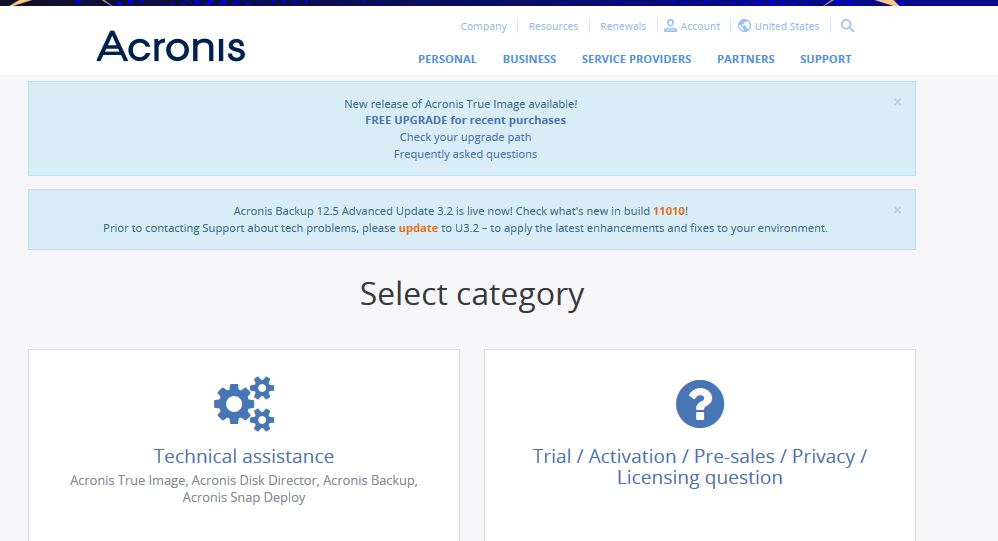The image size is (998, 541).
Task: Select the SUPPORT navigation tab
Action: [x=826, y=59]
